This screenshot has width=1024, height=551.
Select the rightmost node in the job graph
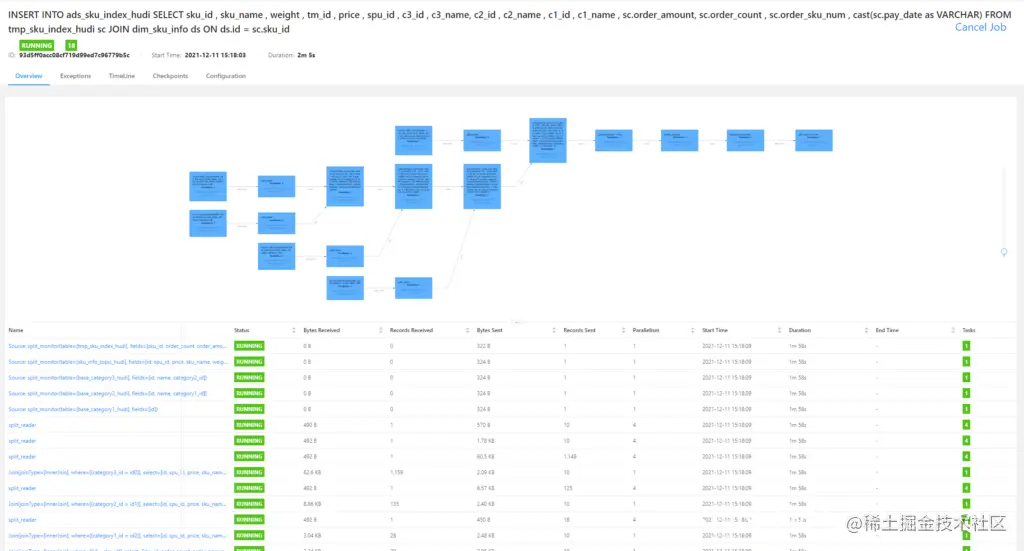[814, 140]
